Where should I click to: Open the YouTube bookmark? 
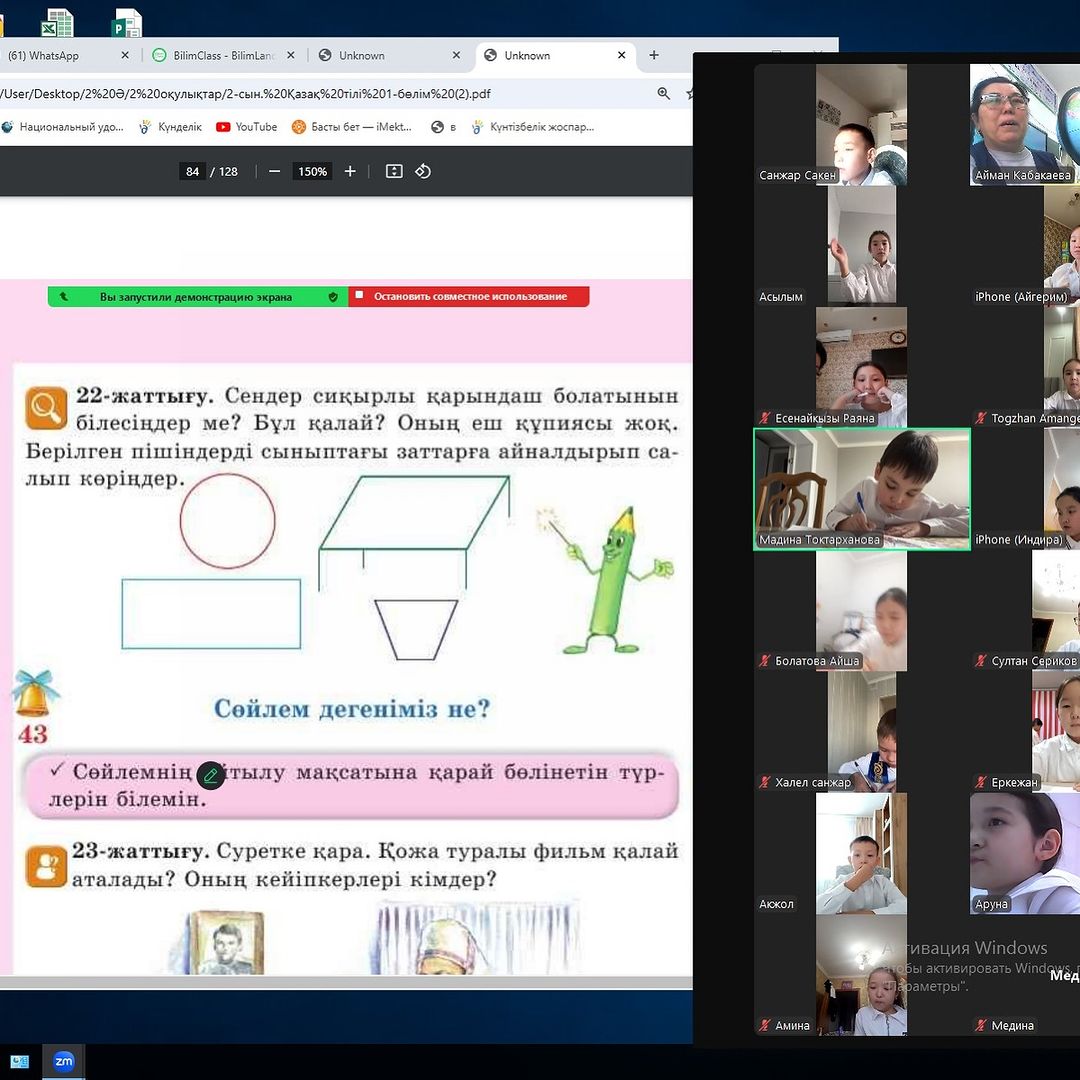[247, 127]
